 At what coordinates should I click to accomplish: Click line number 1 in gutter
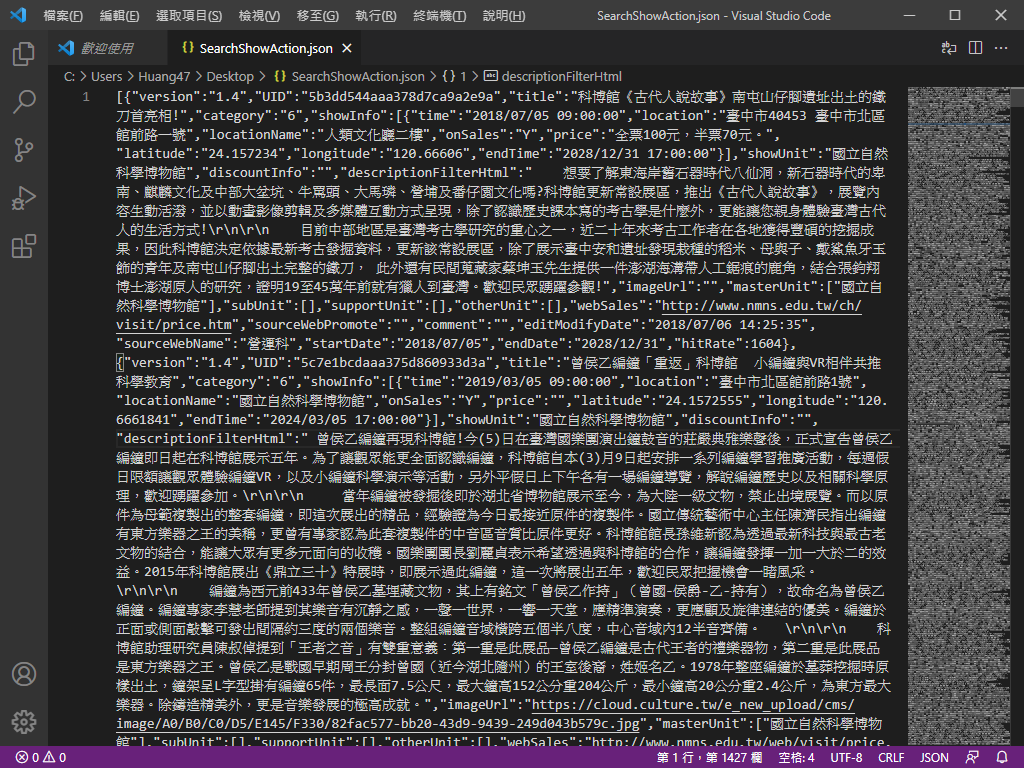[x=86, y=97]
